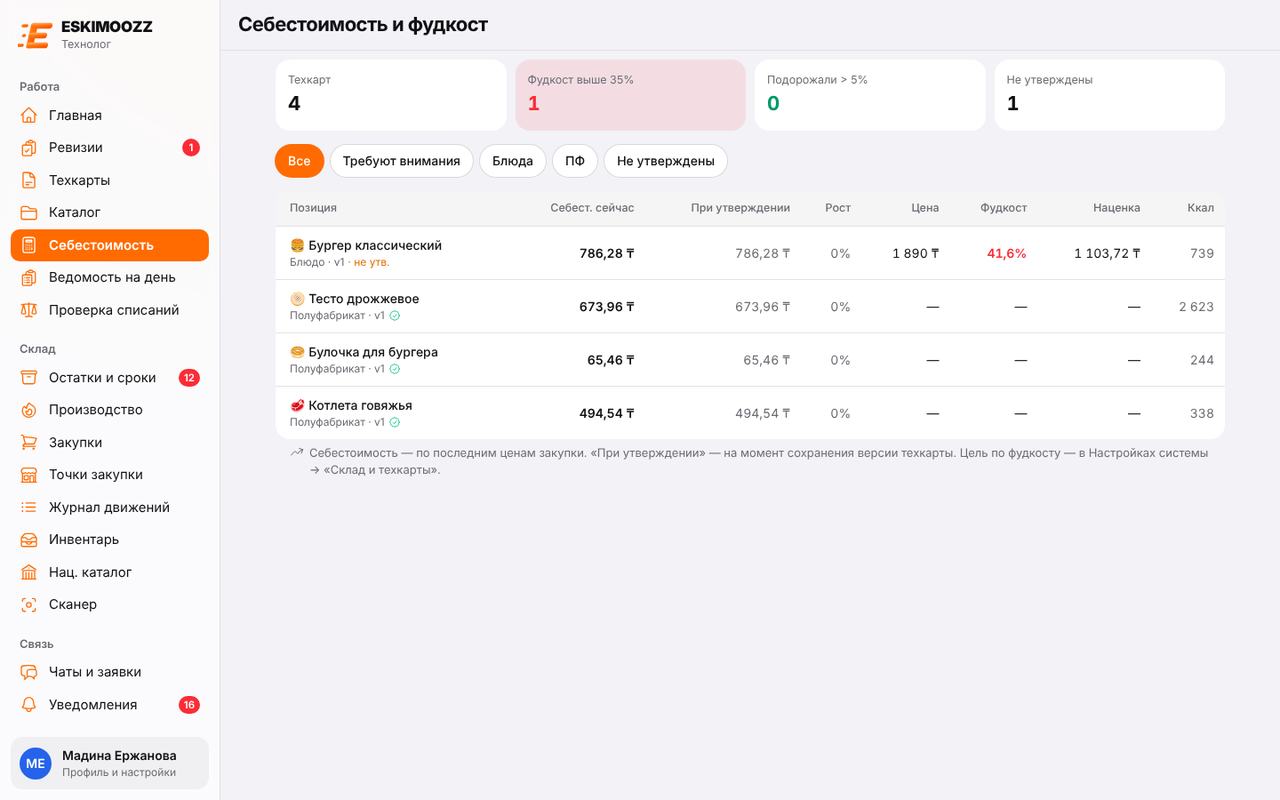Click the Журнал движений list icon

tap(29, 508)
